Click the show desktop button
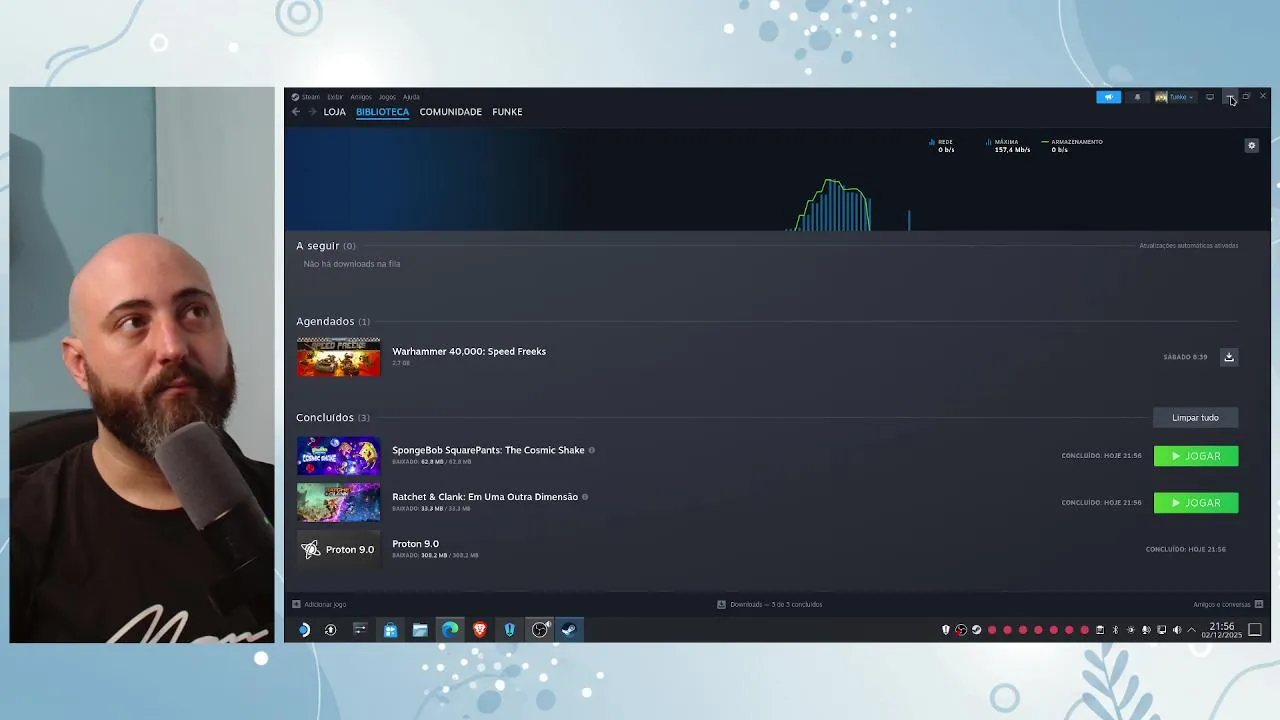This screenshot has width=1280, height=720. coord(1255,630)
